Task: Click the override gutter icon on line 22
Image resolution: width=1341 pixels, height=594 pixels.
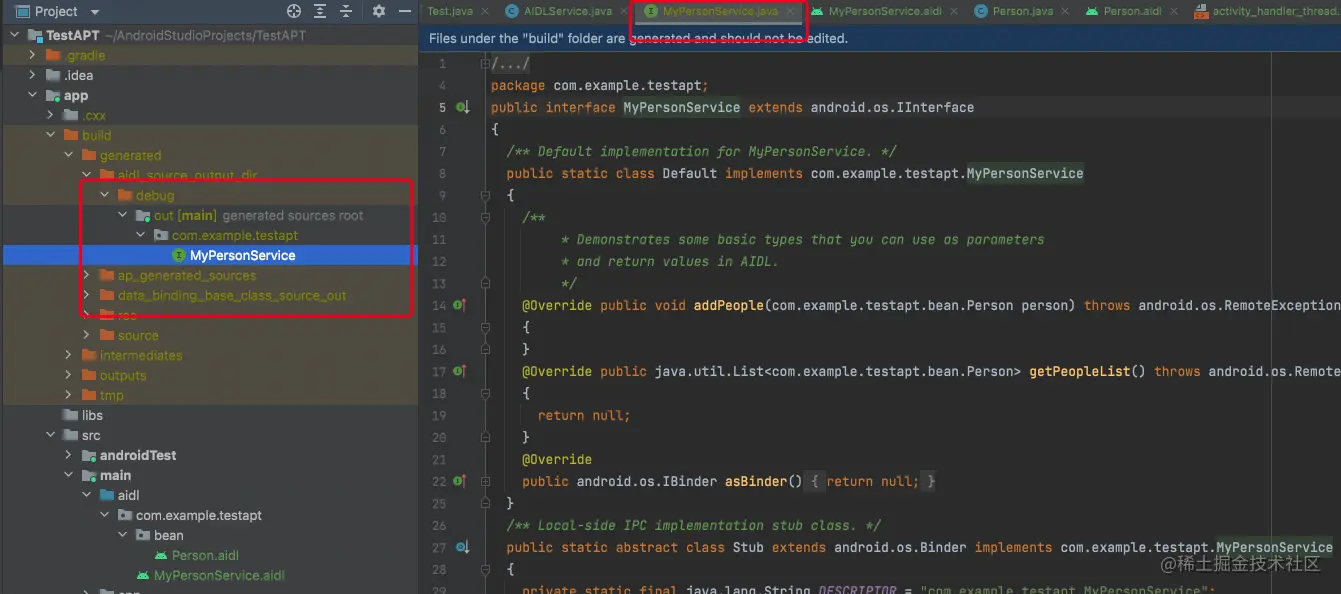Action: click(x=460, y=481)
